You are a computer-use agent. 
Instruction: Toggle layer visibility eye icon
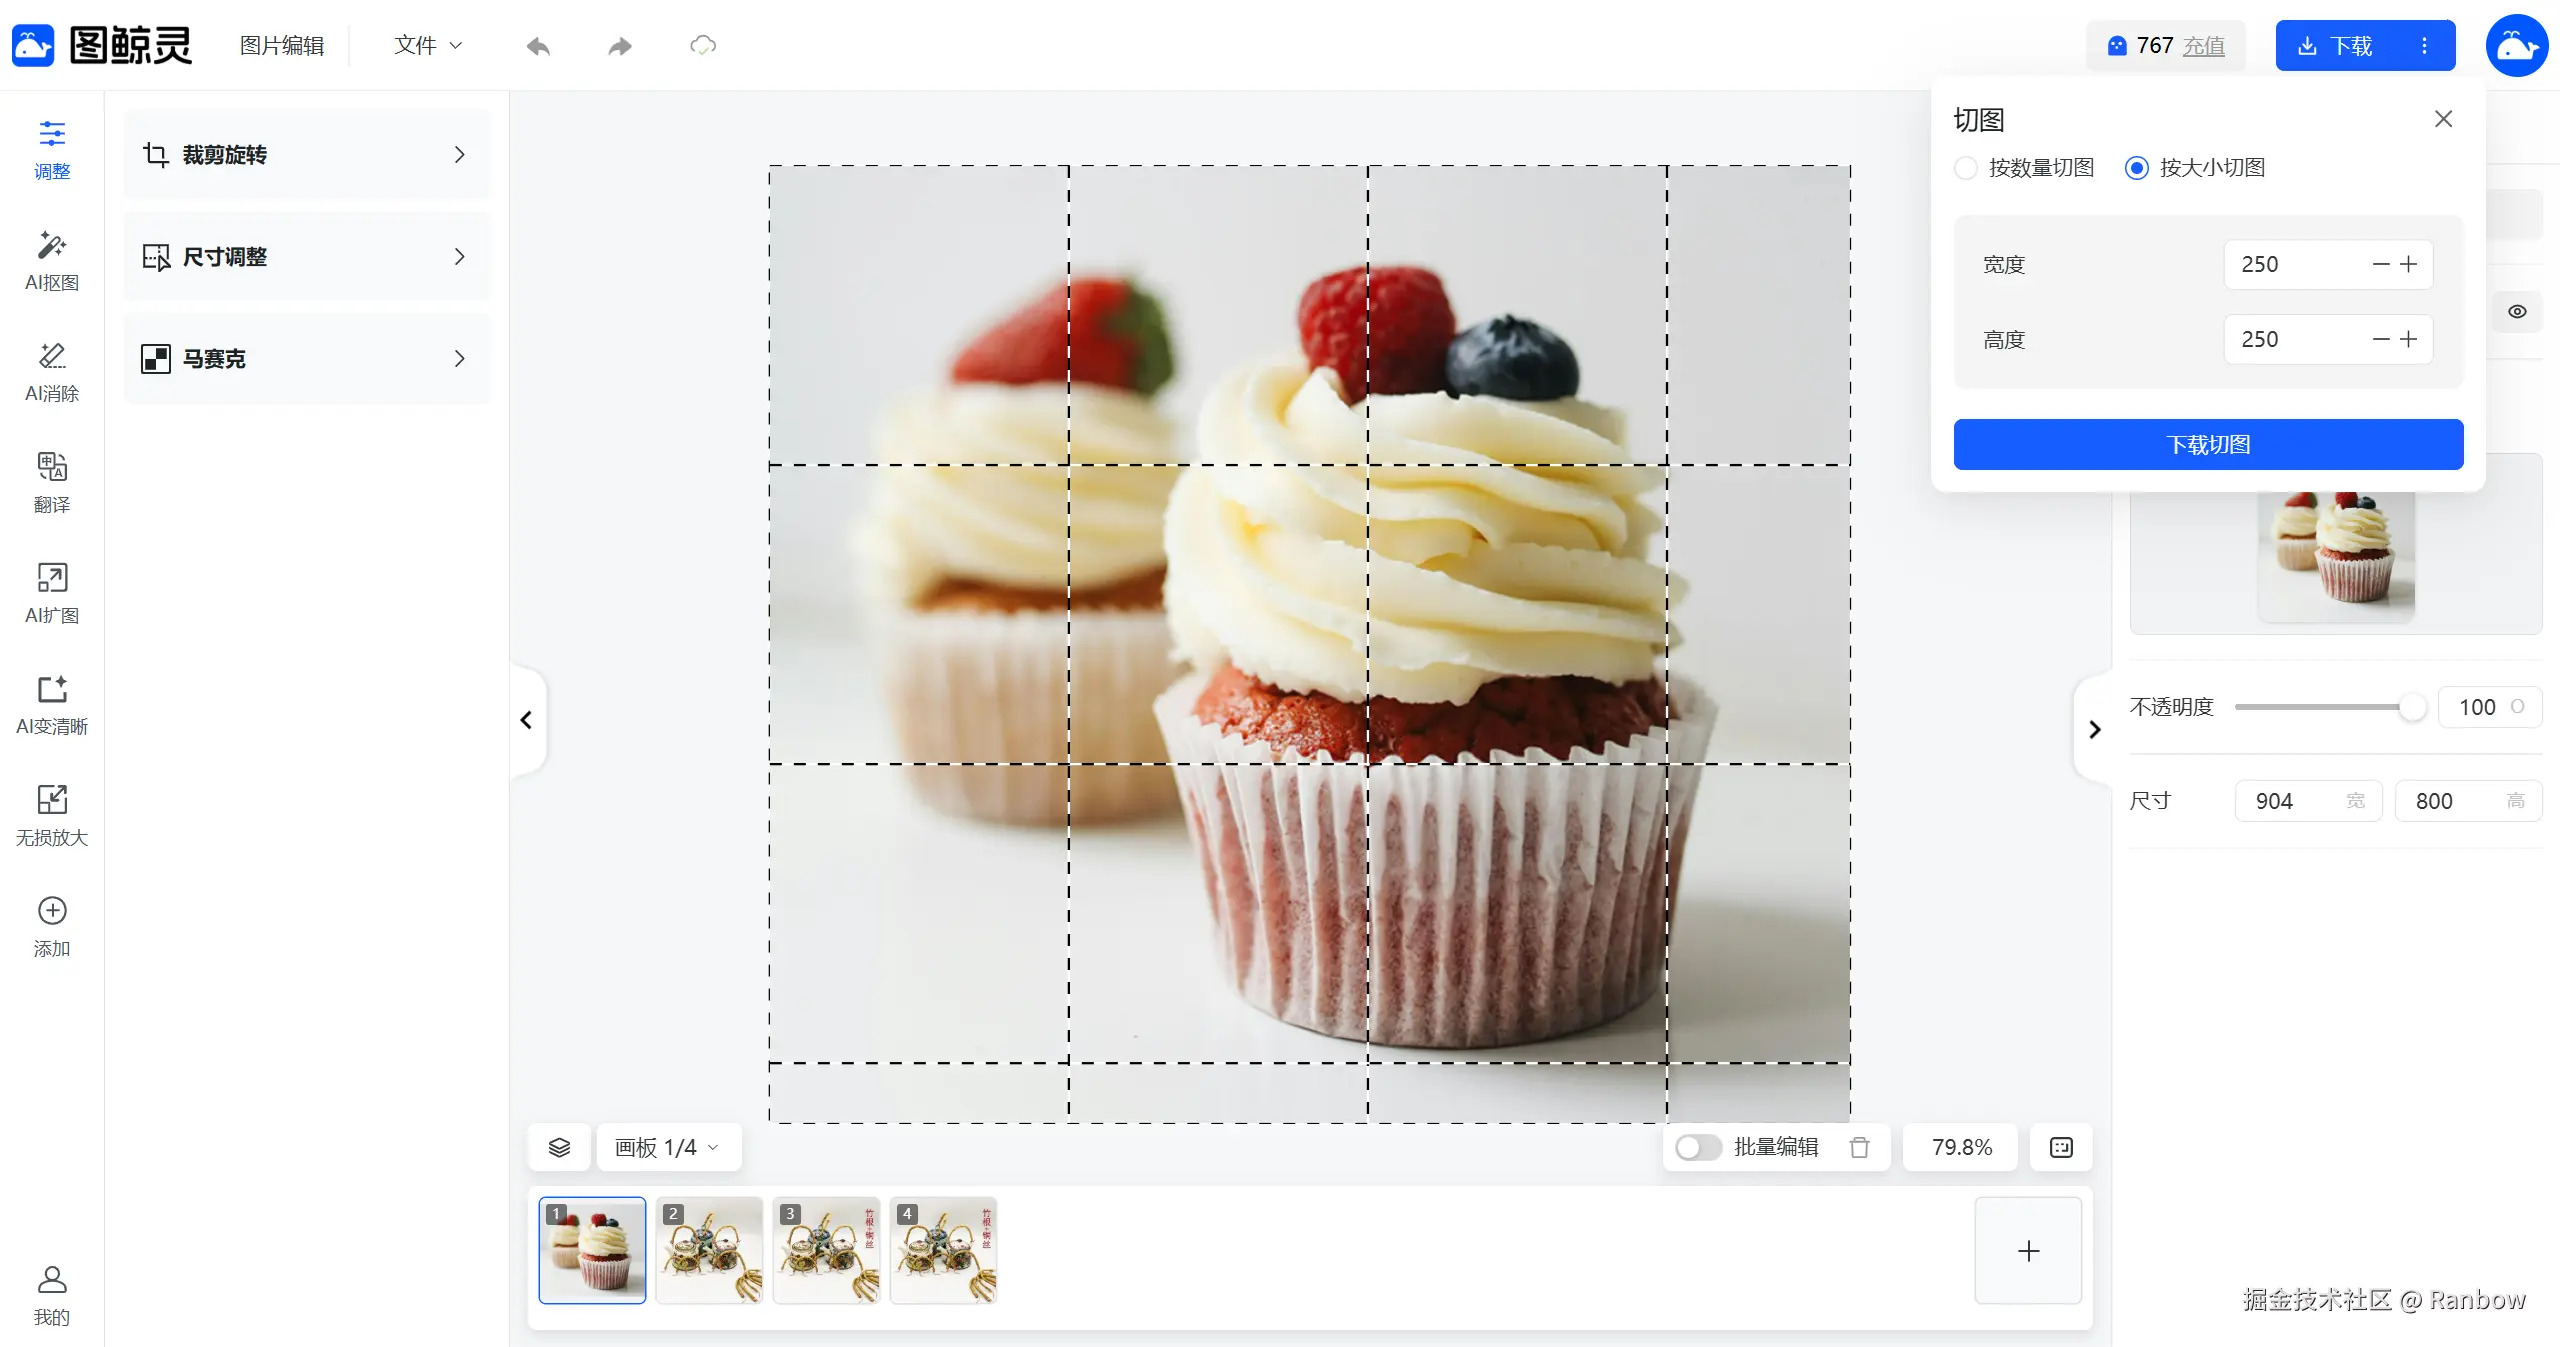(2517, 312)
